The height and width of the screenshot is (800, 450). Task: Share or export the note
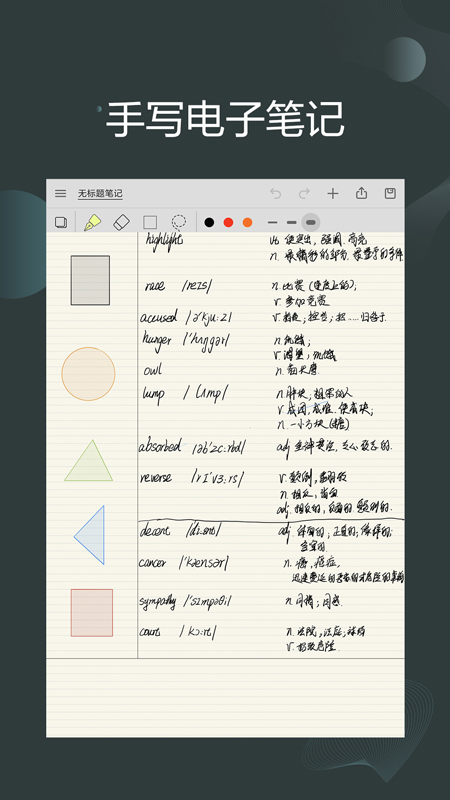(x=361, y=193)
